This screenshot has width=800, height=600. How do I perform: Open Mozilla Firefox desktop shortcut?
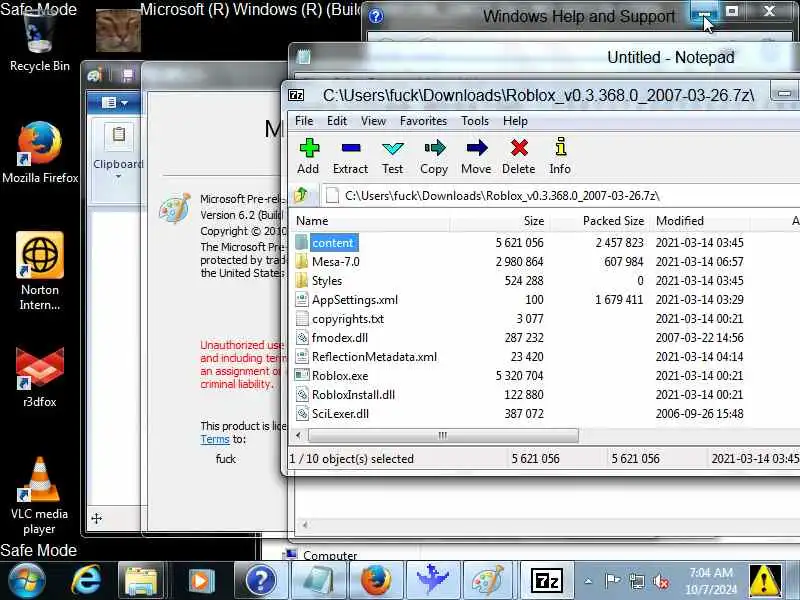pos(40,152)
